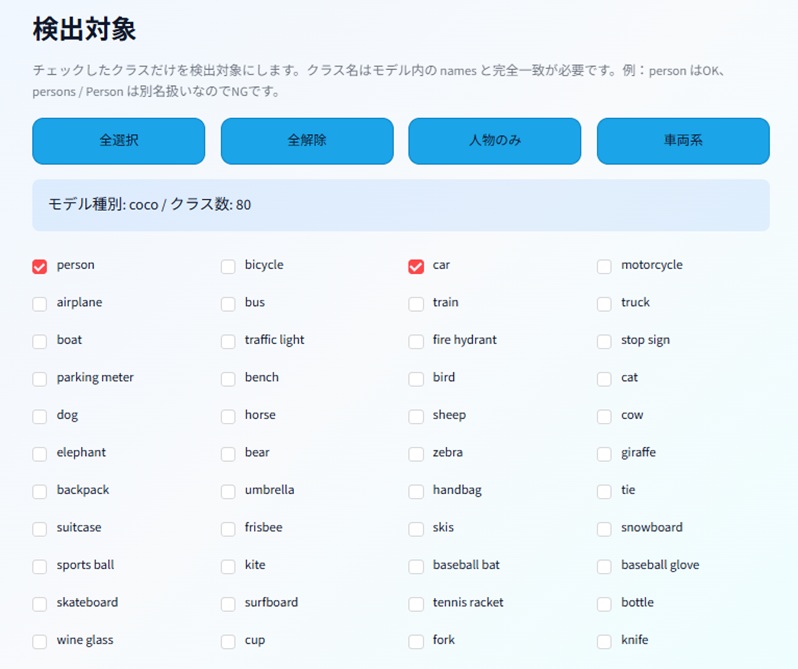
Task: Click the 全選択 button
Action: pyautogui.click(x=119, y=141)
